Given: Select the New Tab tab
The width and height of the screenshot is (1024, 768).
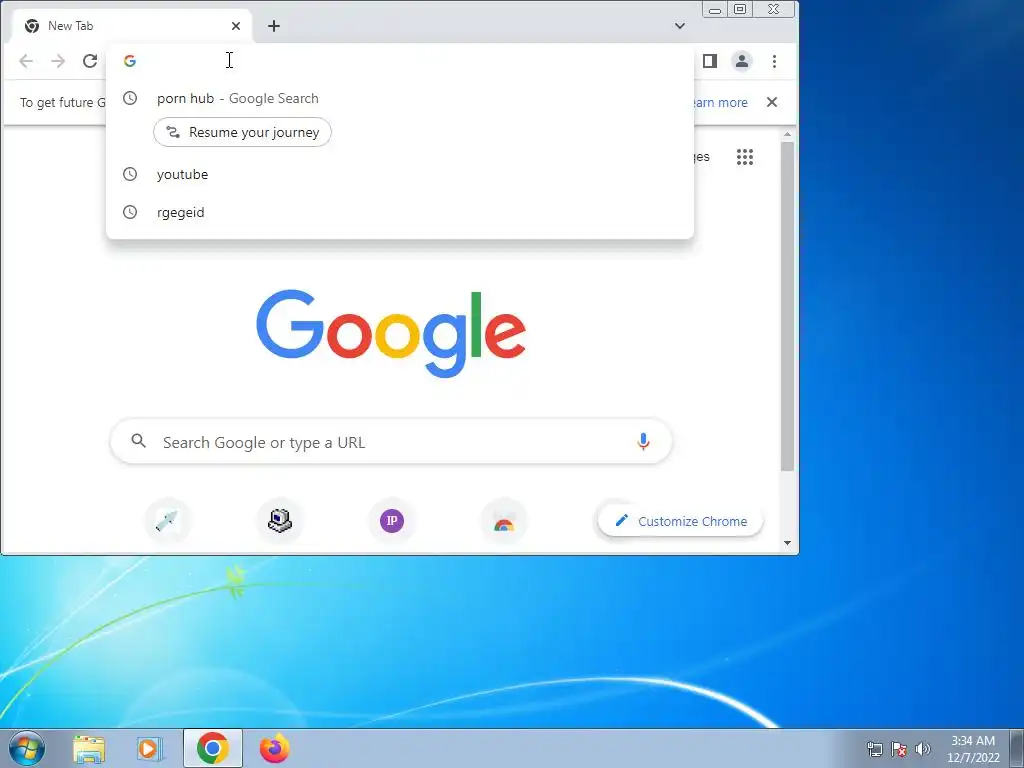Looking at the screenshot, I should click(x=131, y=26).
